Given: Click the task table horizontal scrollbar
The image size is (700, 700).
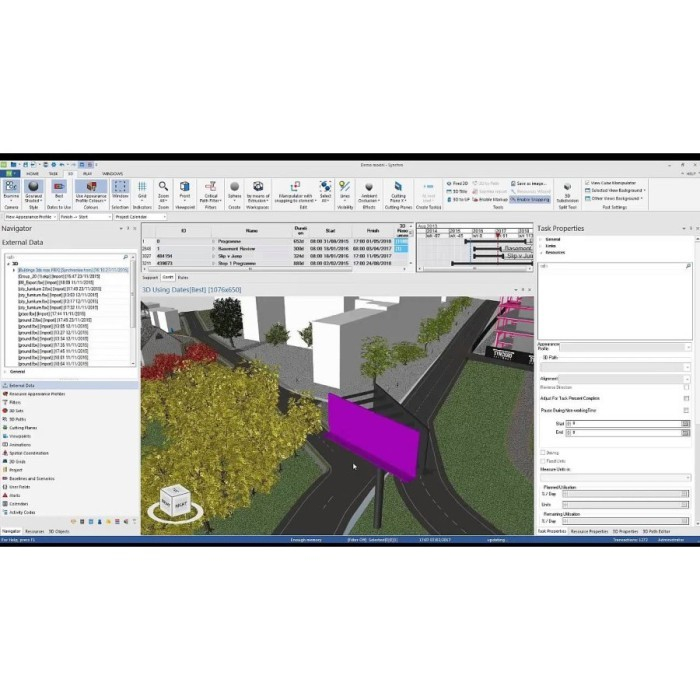Looking at the screenshot, I should click(250, 269).
